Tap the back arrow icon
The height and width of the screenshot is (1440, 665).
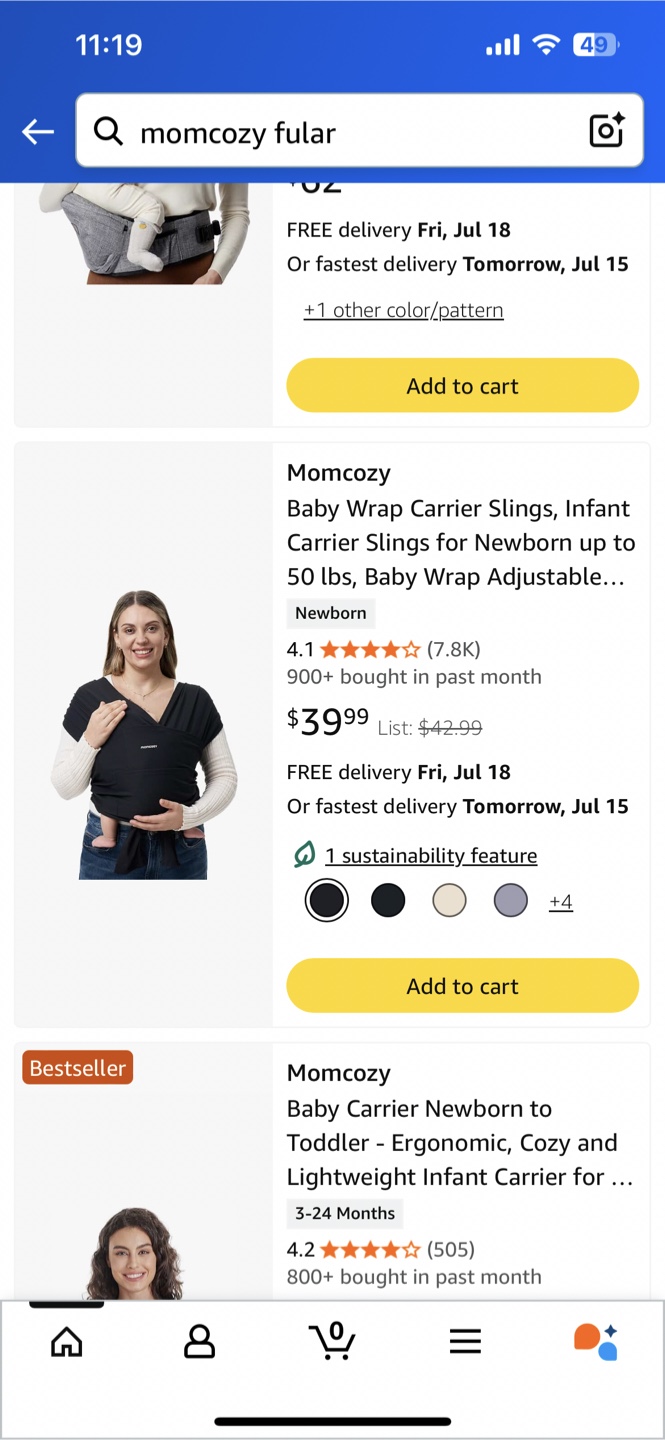[x=38, y=131]
